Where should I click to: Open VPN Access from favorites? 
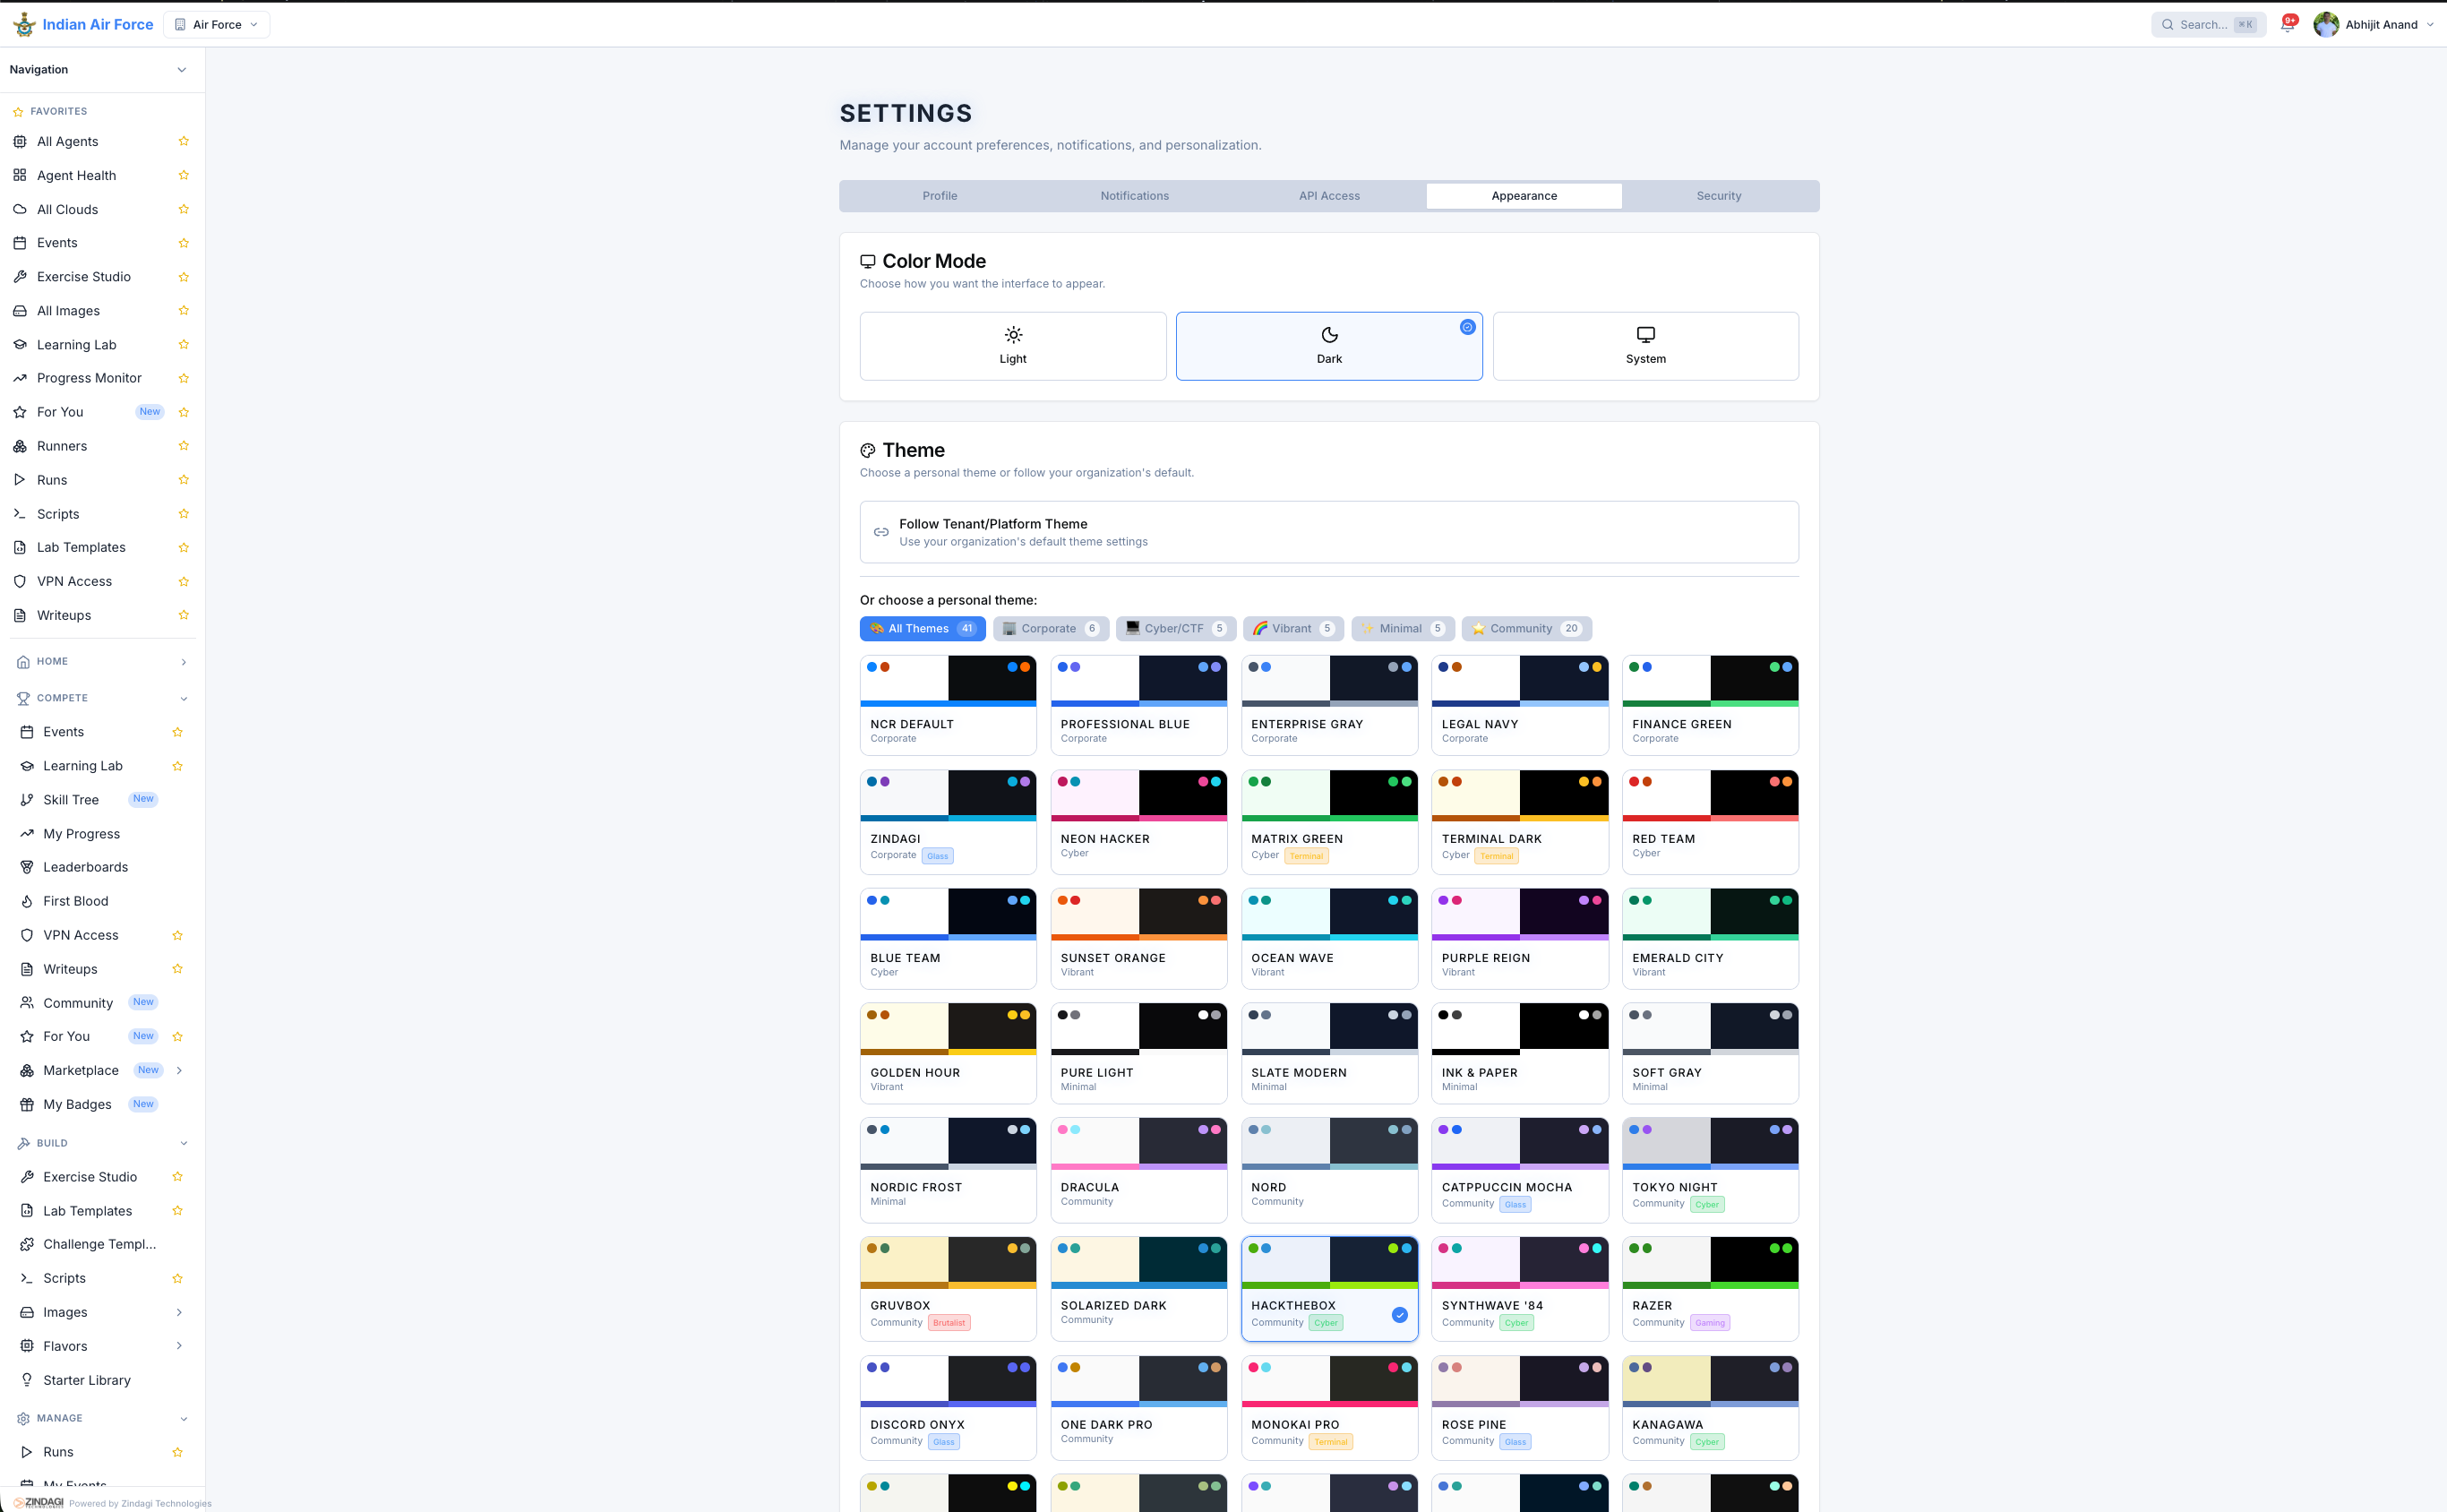coord(74,580)
